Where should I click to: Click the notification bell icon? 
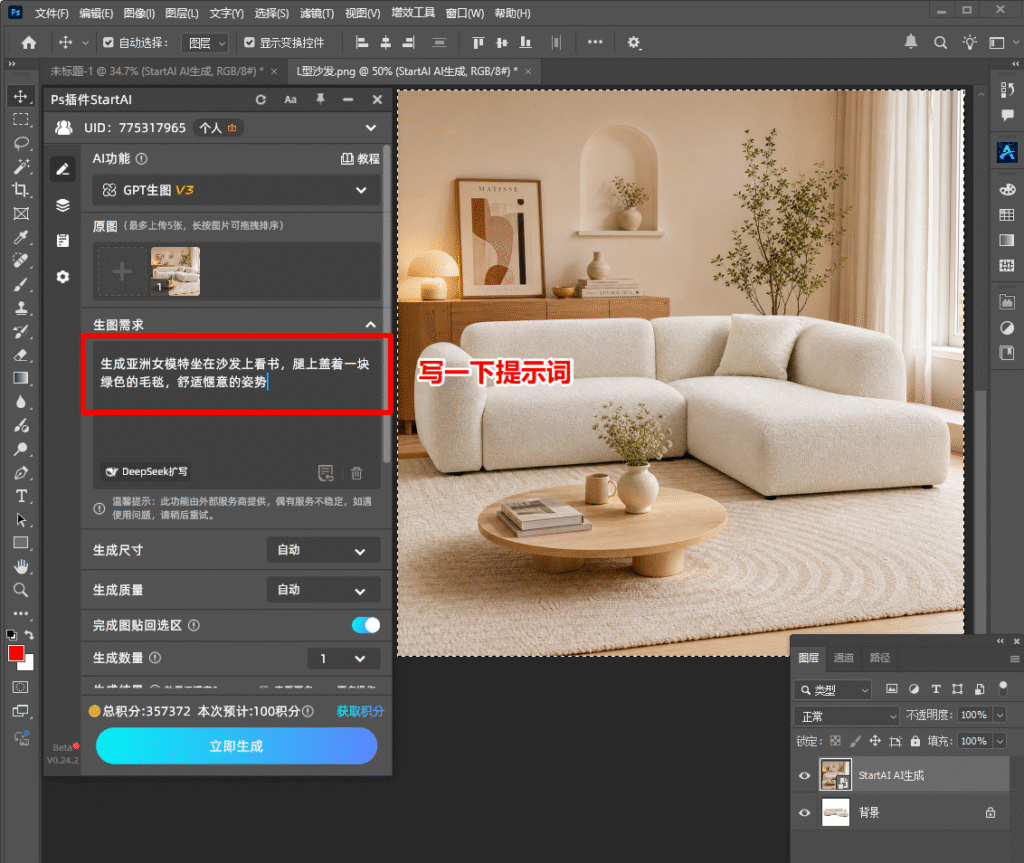point(910,42)
